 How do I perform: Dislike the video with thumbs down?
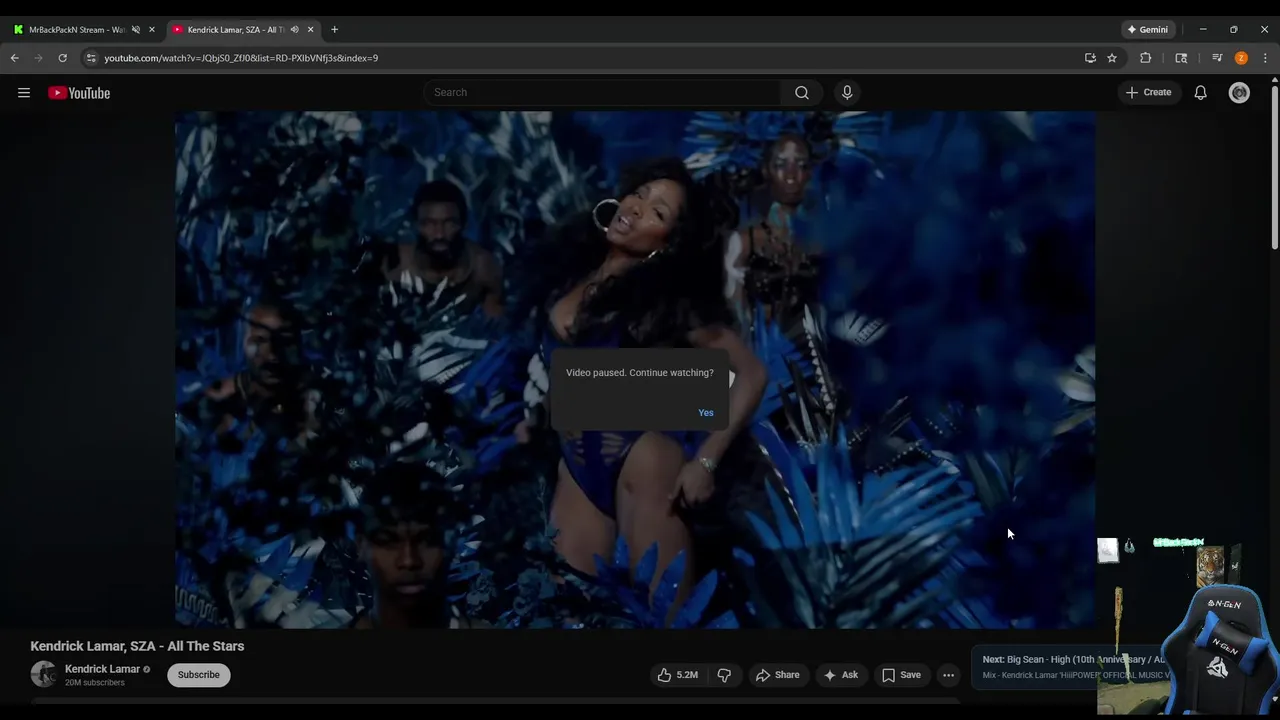click(x=724, y=675)
